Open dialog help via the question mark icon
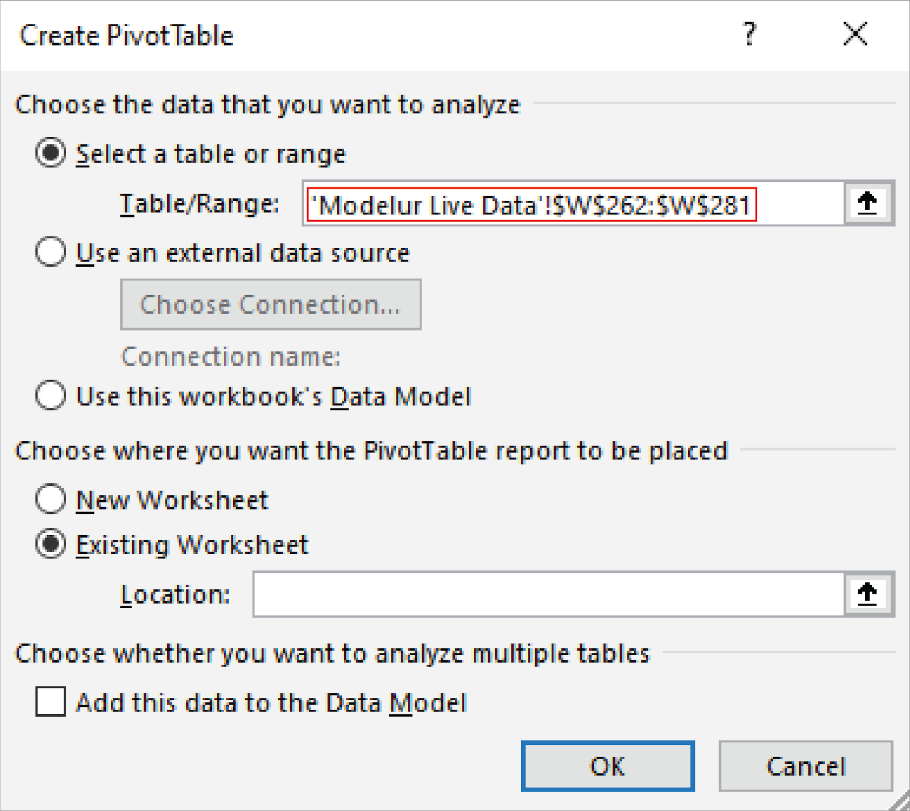Viewport: 910px width, 811px height. 751,33
